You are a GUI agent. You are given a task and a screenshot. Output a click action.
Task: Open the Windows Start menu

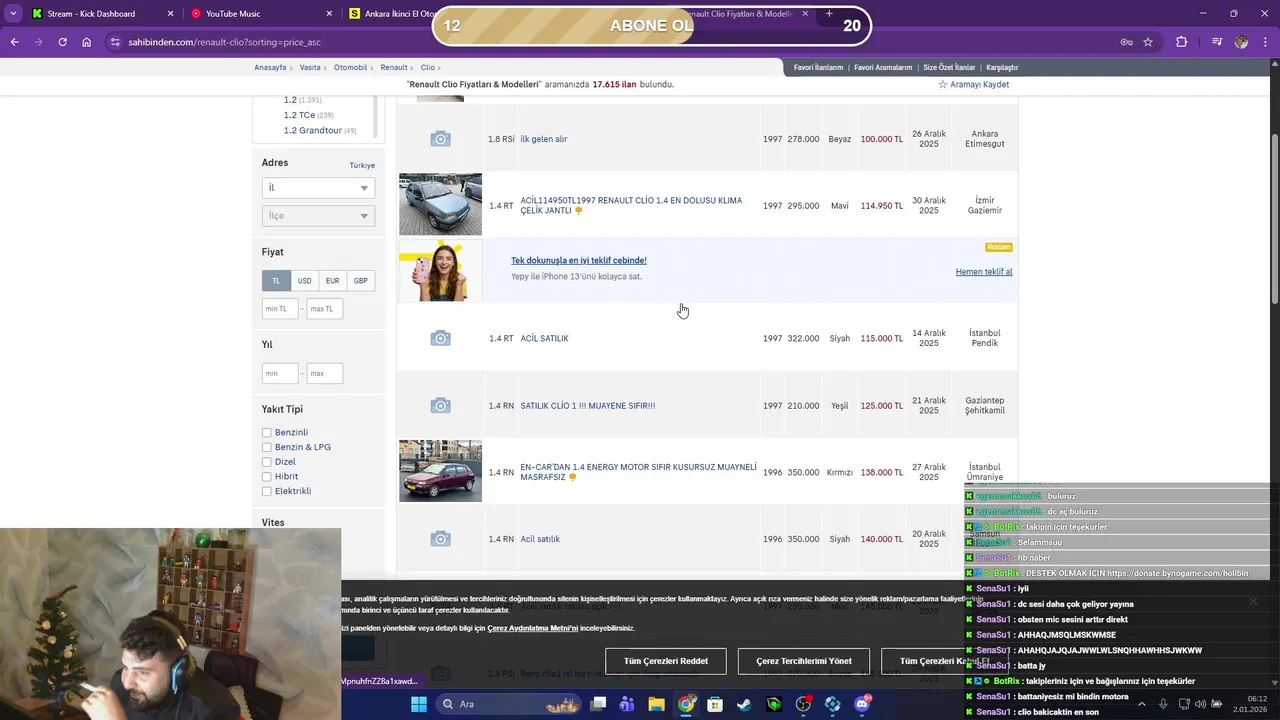click(419, 704)
